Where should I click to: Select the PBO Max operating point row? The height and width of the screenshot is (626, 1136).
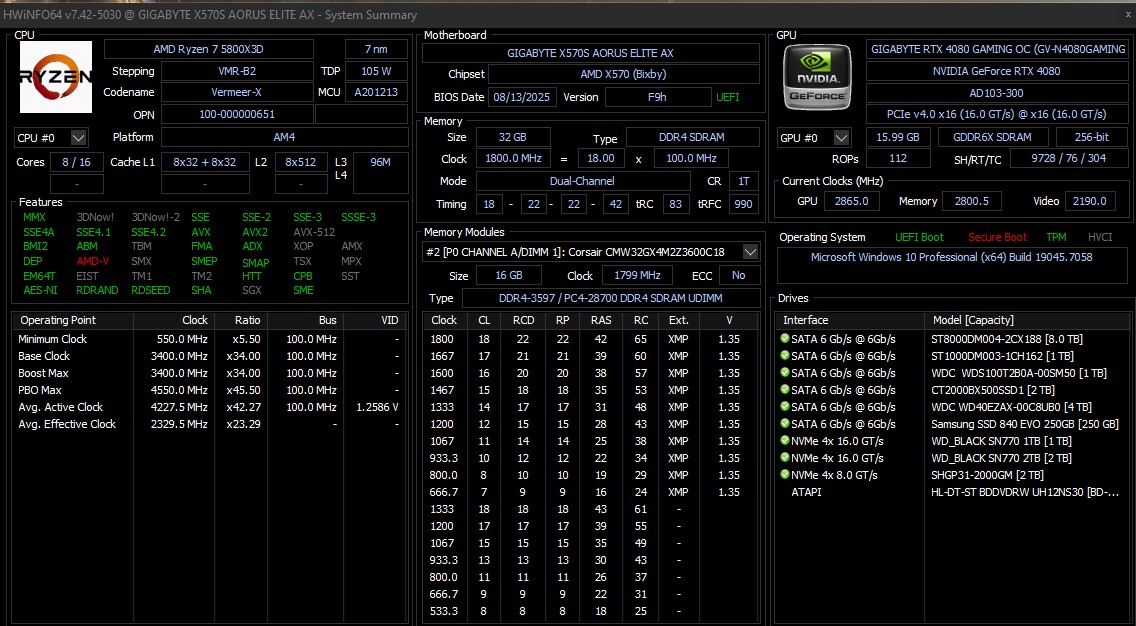[209, 390]
